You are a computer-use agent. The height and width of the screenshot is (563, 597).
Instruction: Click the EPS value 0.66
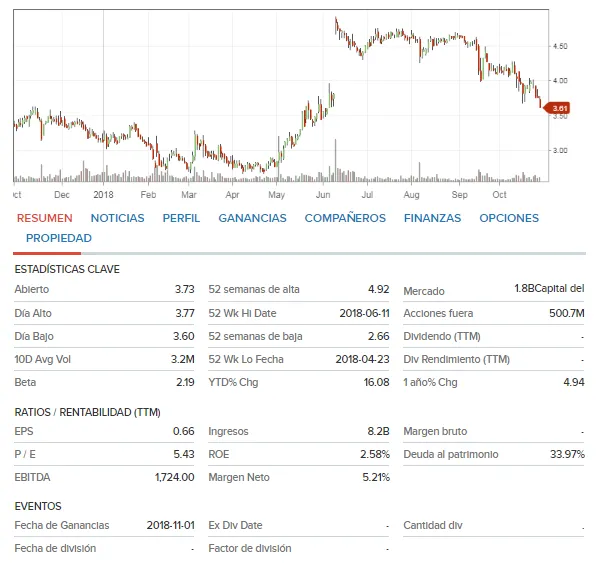(184, 431)
